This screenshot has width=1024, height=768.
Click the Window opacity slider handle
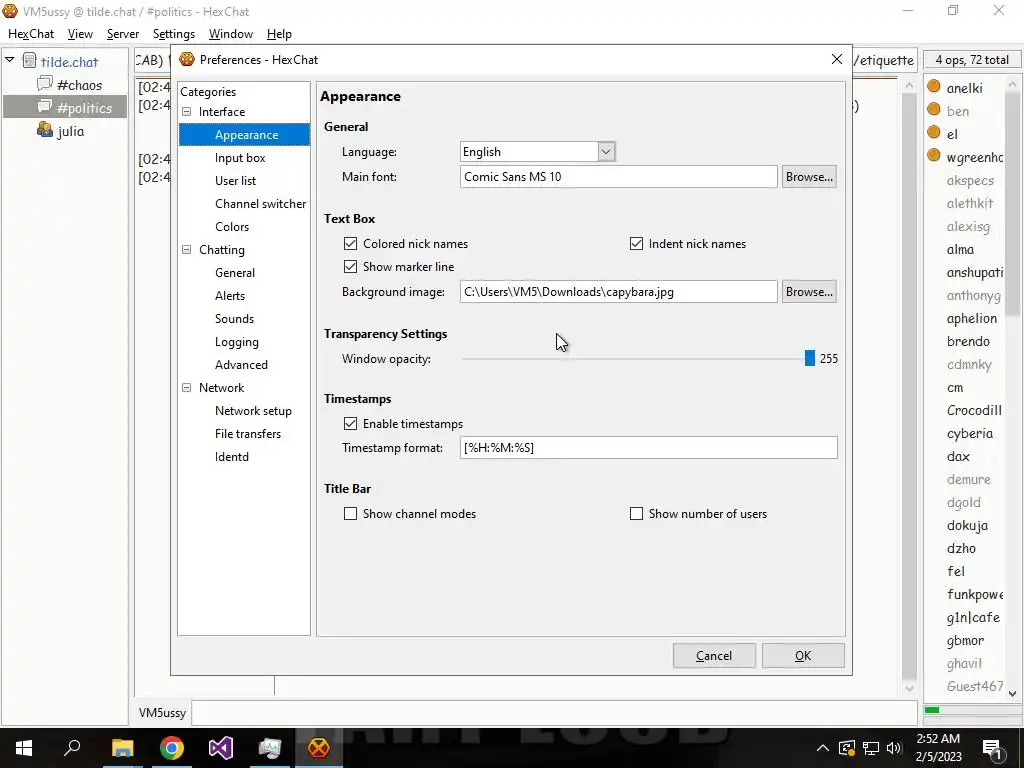tap(810, 359)
